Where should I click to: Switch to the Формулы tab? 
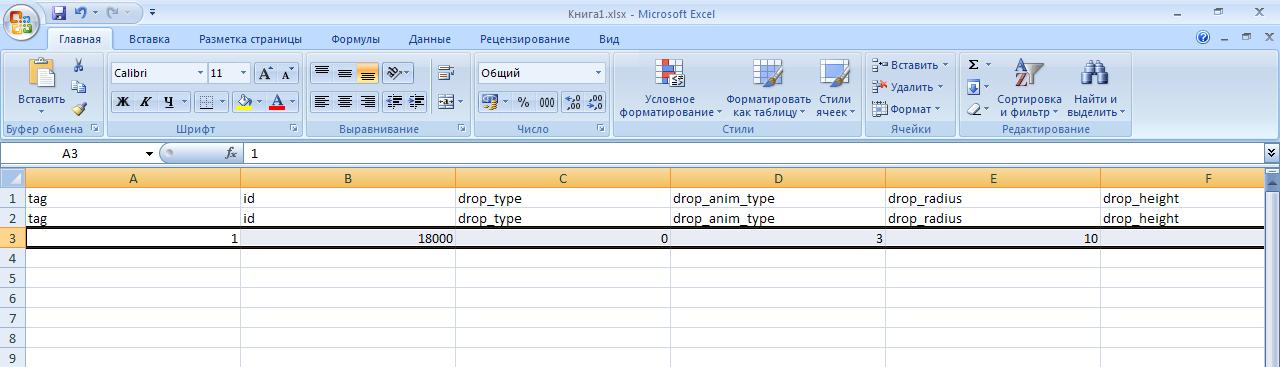pyautogui.click(x=355, y=39)
